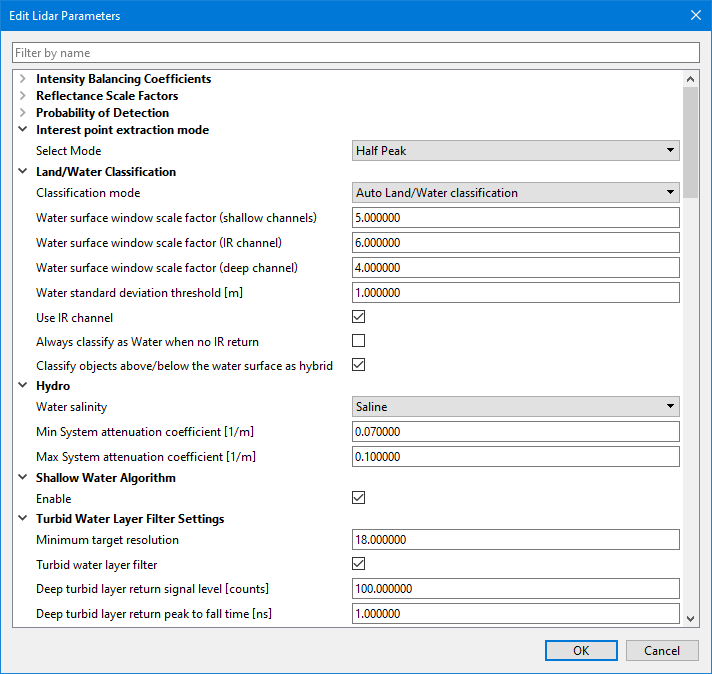This screenshot has width=712, height=674.
Task: Uncheck Classify objects above/below water as hybrid
Action: pos(359,365)
